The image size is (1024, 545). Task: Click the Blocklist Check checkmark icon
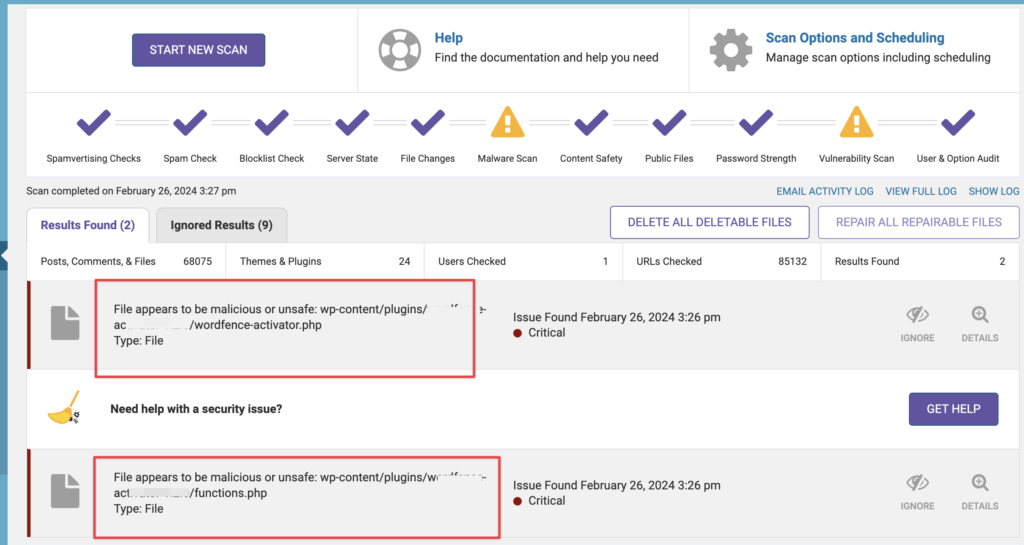point(272,123)
